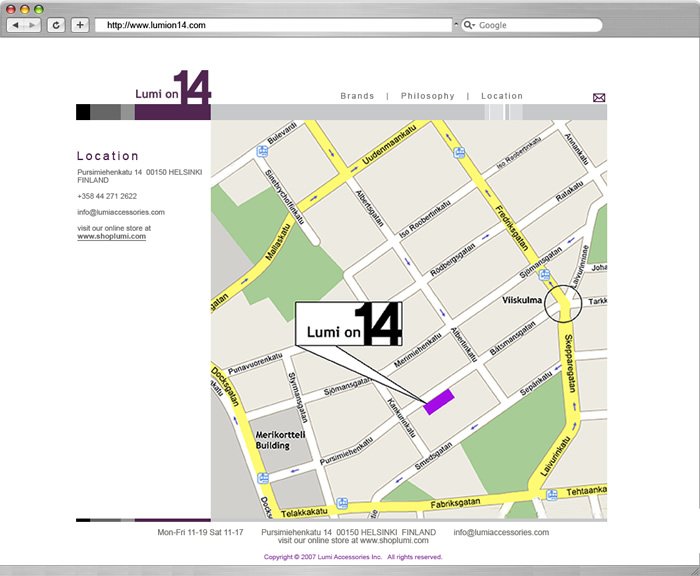
Task: Click the transit icon near Bulevardi
Action: tap(262, 151)
